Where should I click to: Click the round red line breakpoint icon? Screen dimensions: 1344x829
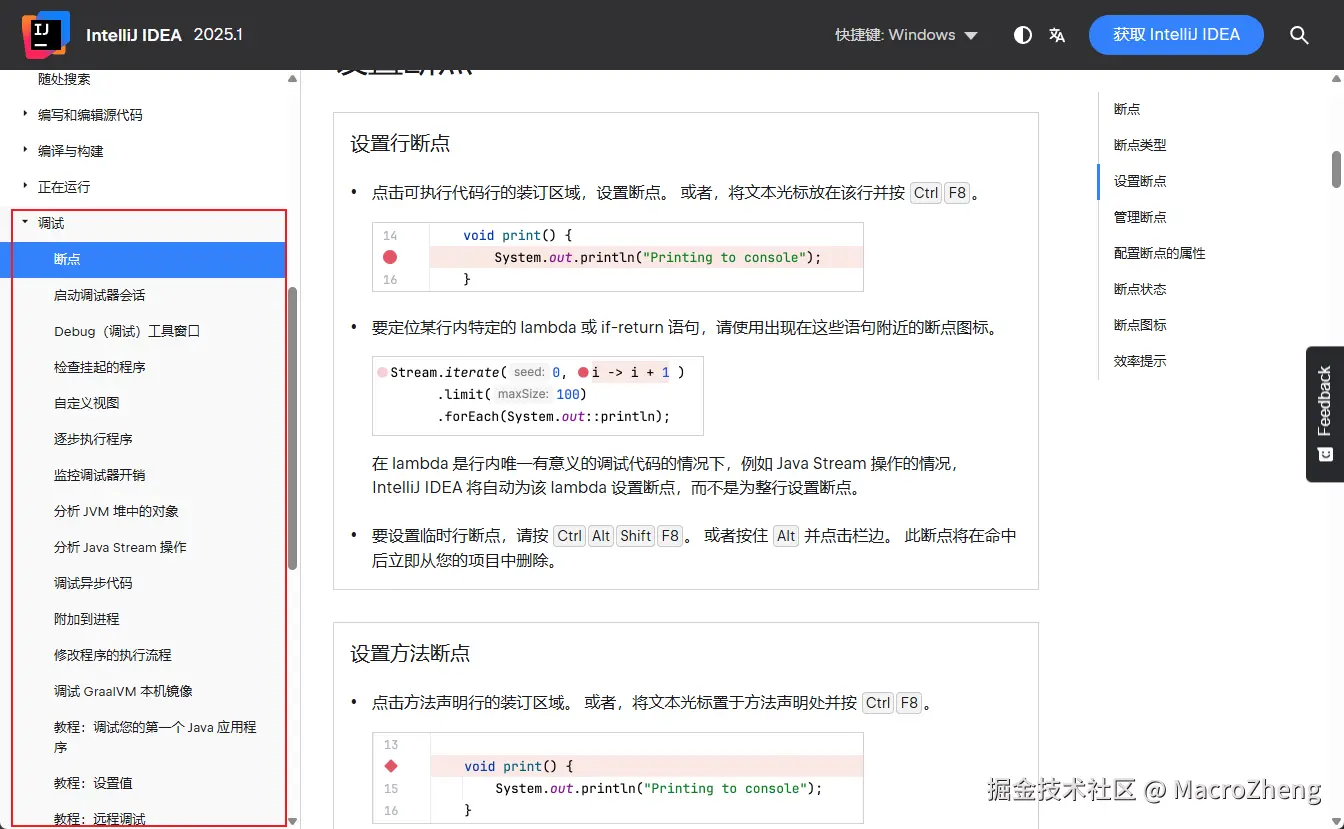pos(390,257)
